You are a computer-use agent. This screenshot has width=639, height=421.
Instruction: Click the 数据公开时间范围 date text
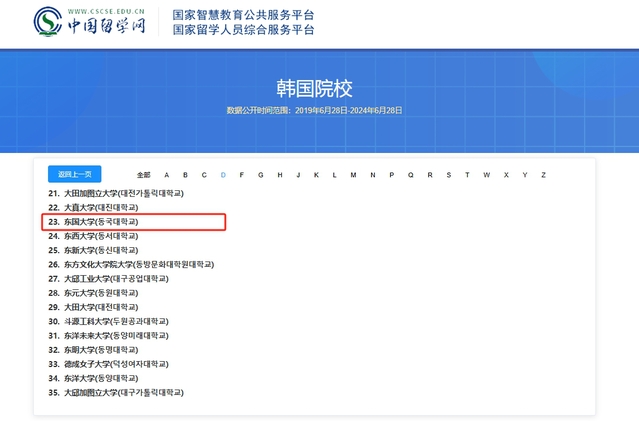(314, 110)
